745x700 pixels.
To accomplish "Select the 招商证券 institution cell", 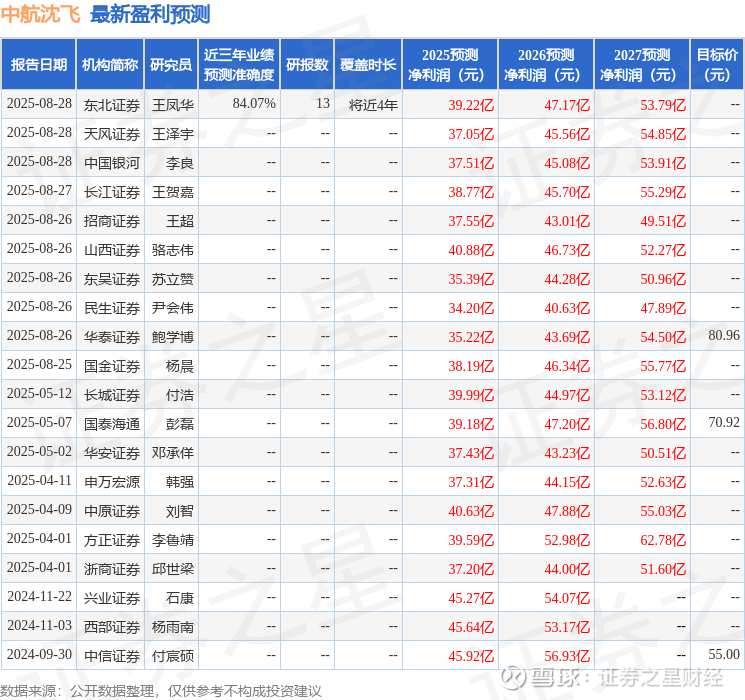I will click(x=112, y=221).
